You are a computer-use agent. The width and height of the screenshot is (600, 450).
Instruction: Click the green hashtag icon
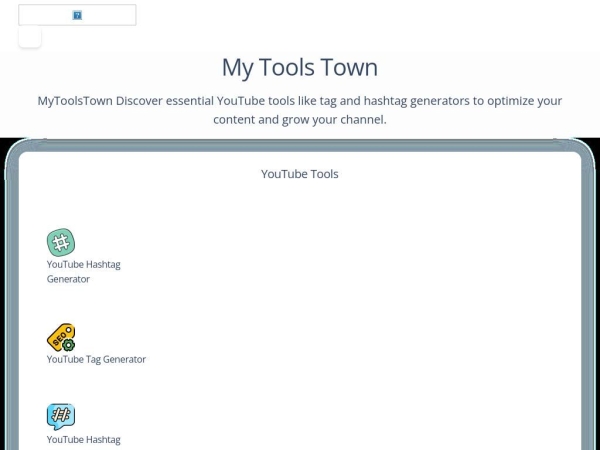[x=61, y=242]
